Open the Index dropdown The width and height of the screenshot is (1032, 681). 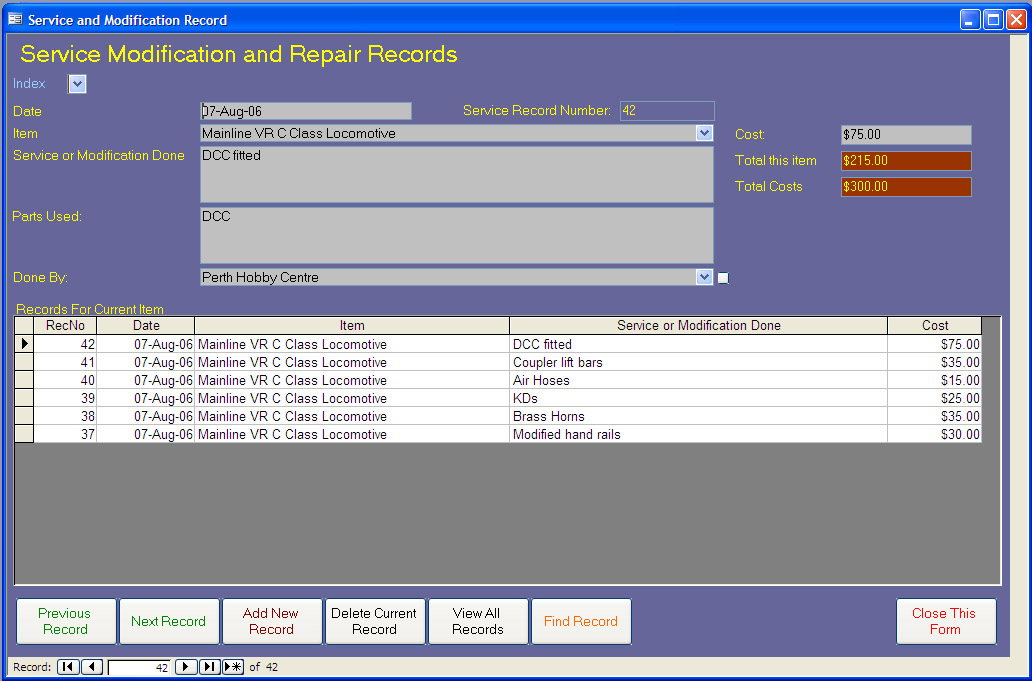[x=77, y=84]
